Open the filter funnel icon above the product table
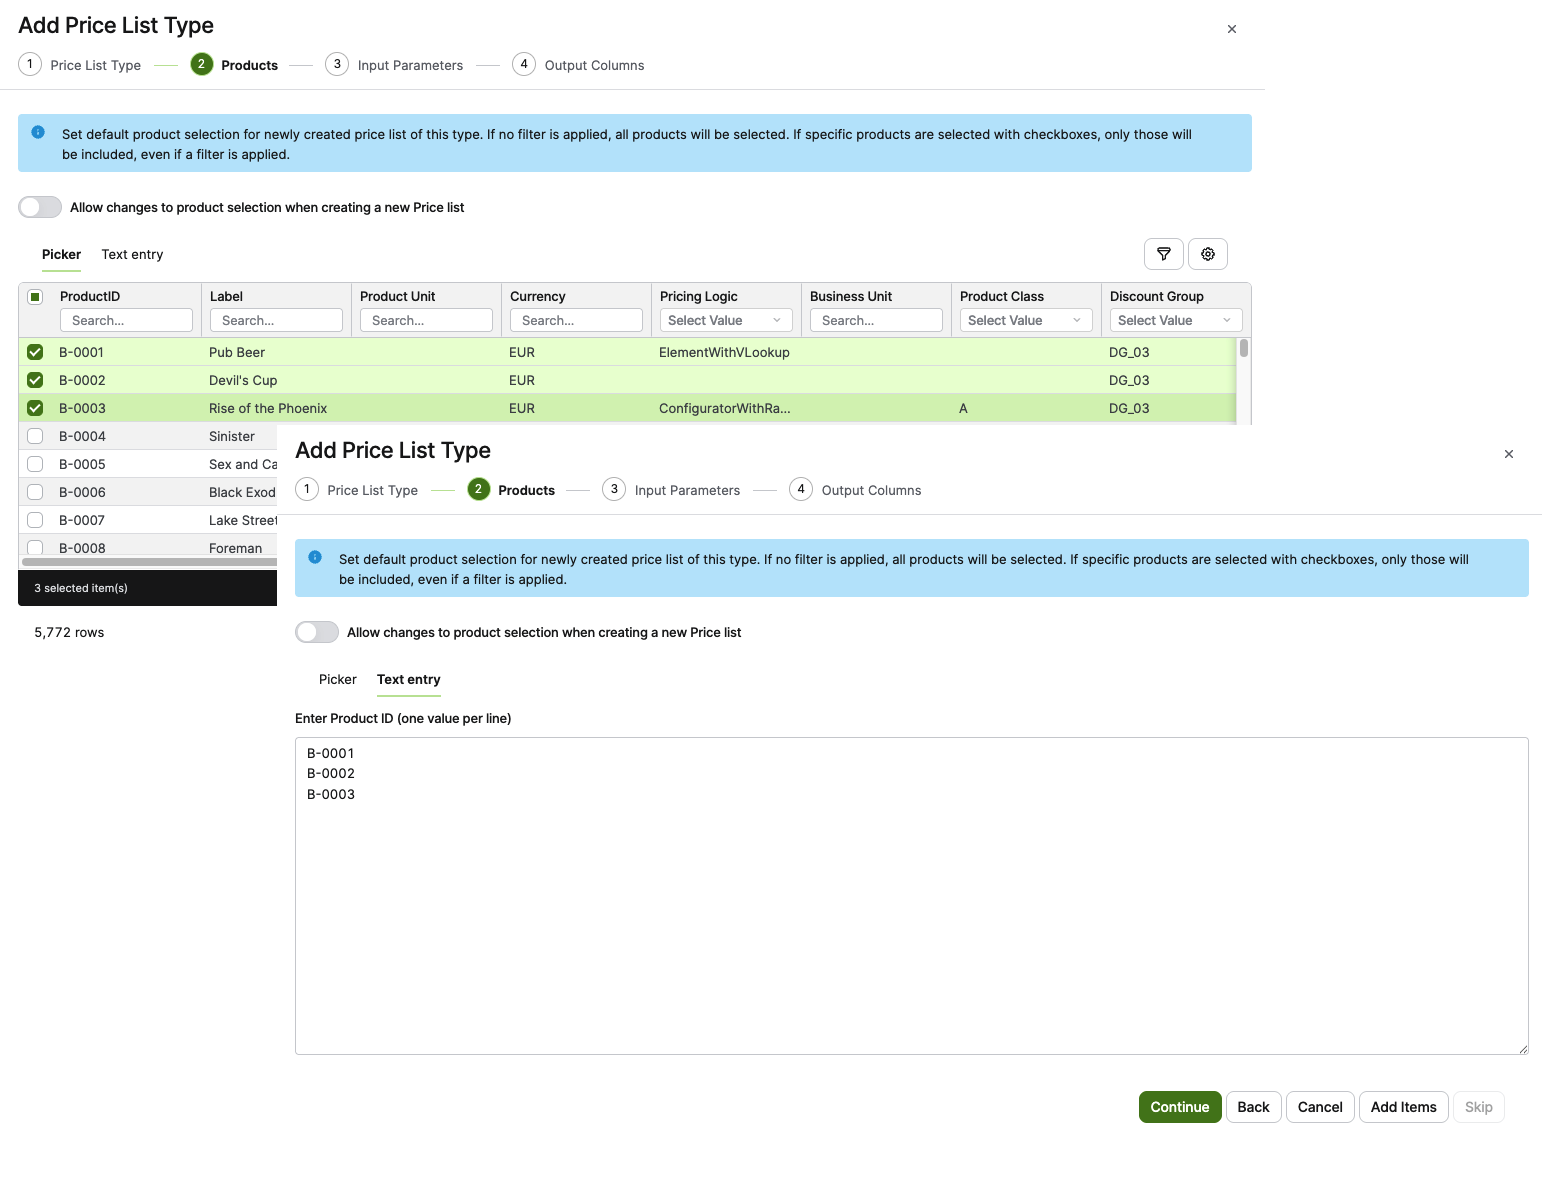This screenshot has width=1550, height=1200. pos(1164,254)
